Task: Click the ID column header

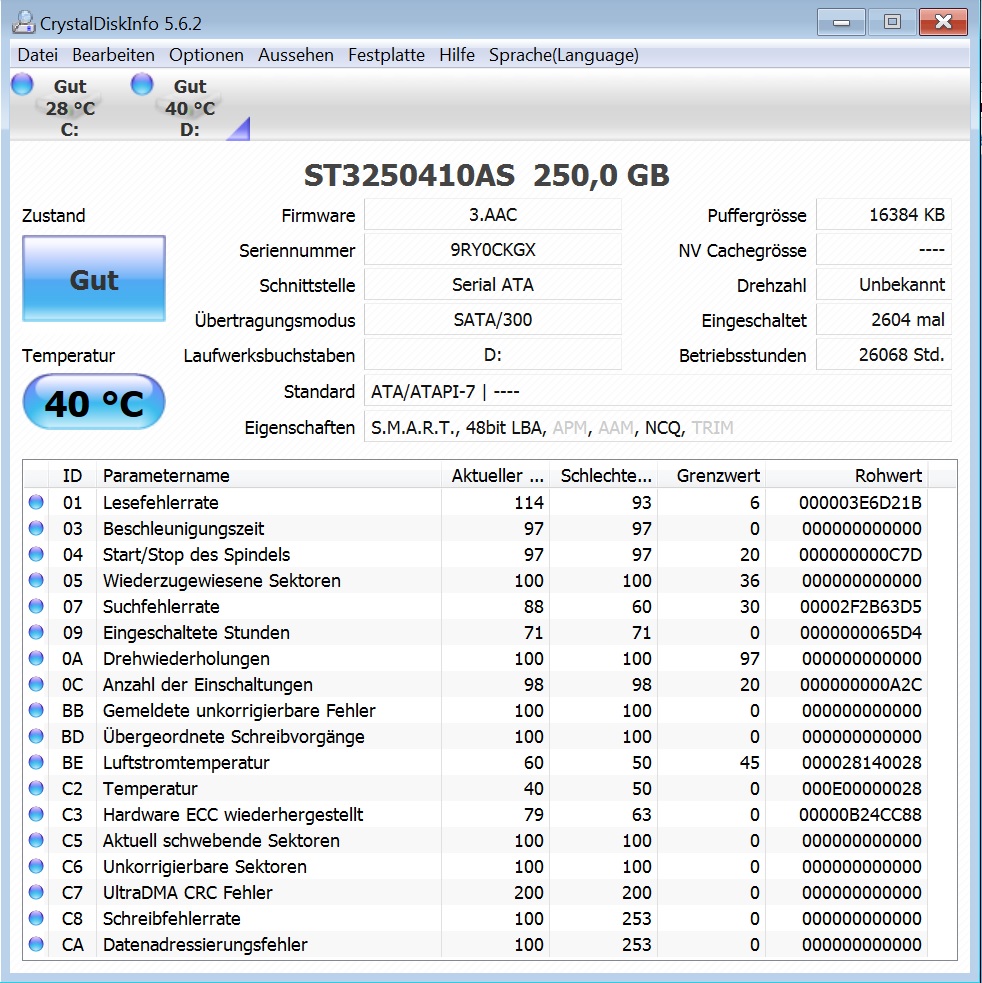Action: coord(73,476)
